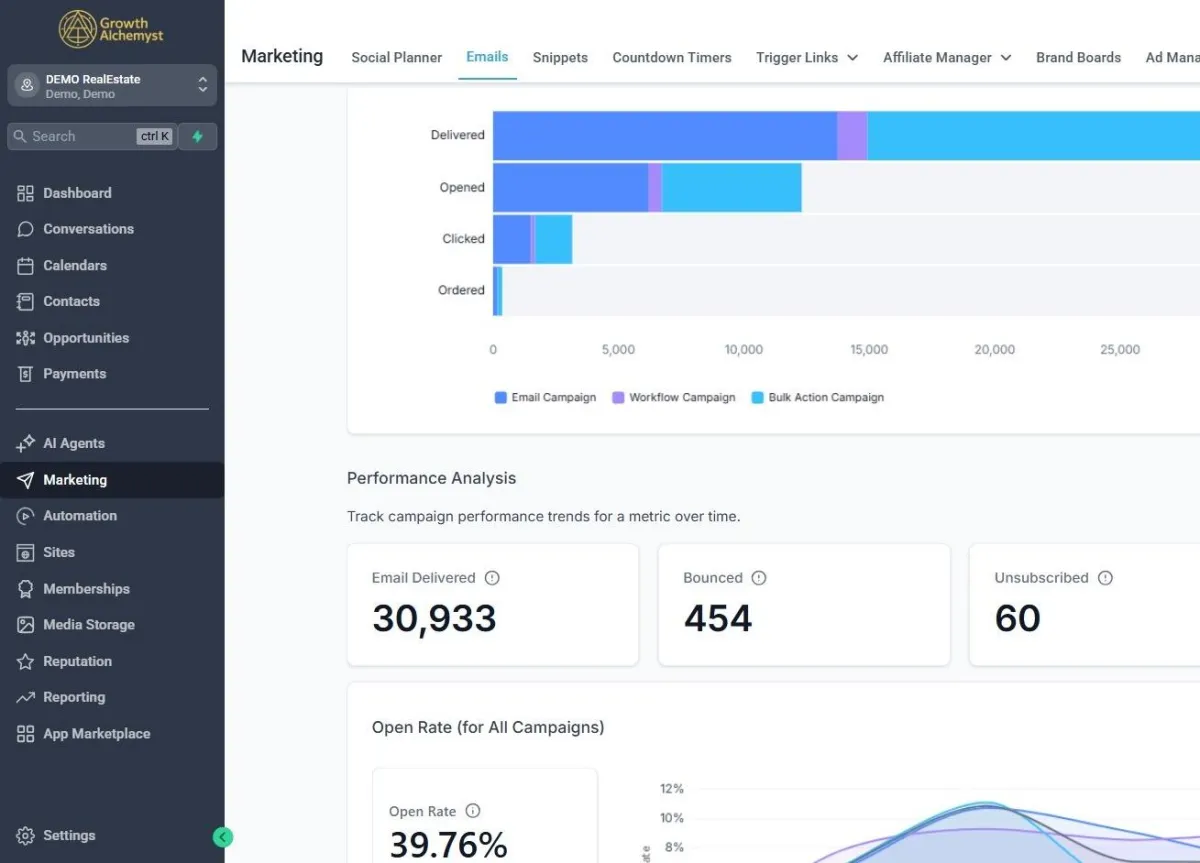Click the Marketing paper plane icon

26,480
